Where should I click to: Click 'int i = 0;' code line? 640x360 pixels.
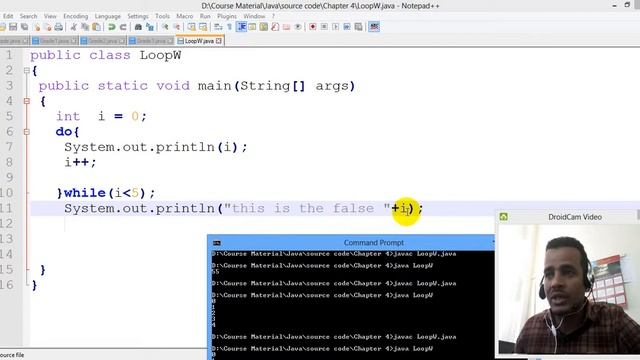coord(101,116)
